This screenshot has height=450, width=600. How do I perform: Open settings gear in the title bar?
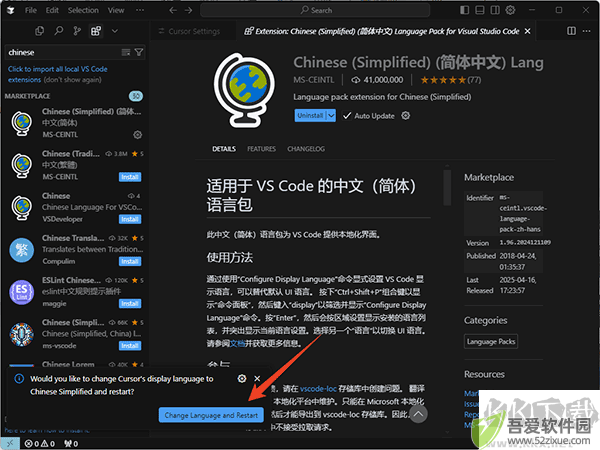coord(510,10)
